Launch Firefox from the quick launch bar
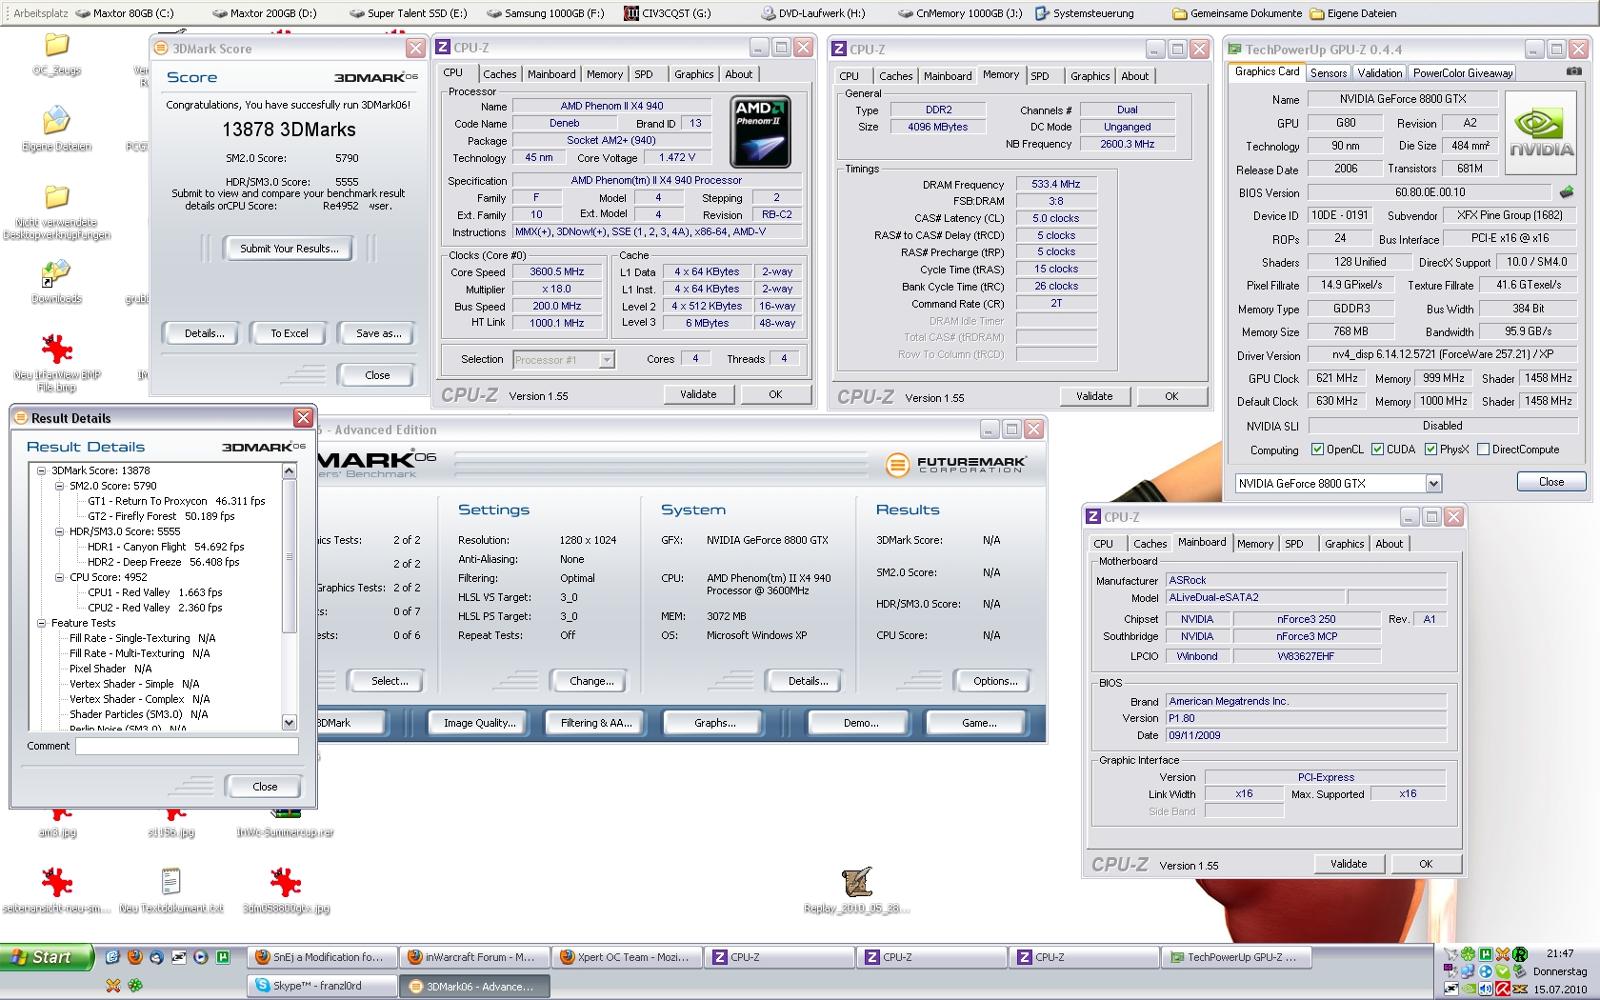The width and height of the screenshot is (1600, 1000). tap(134, 957)
